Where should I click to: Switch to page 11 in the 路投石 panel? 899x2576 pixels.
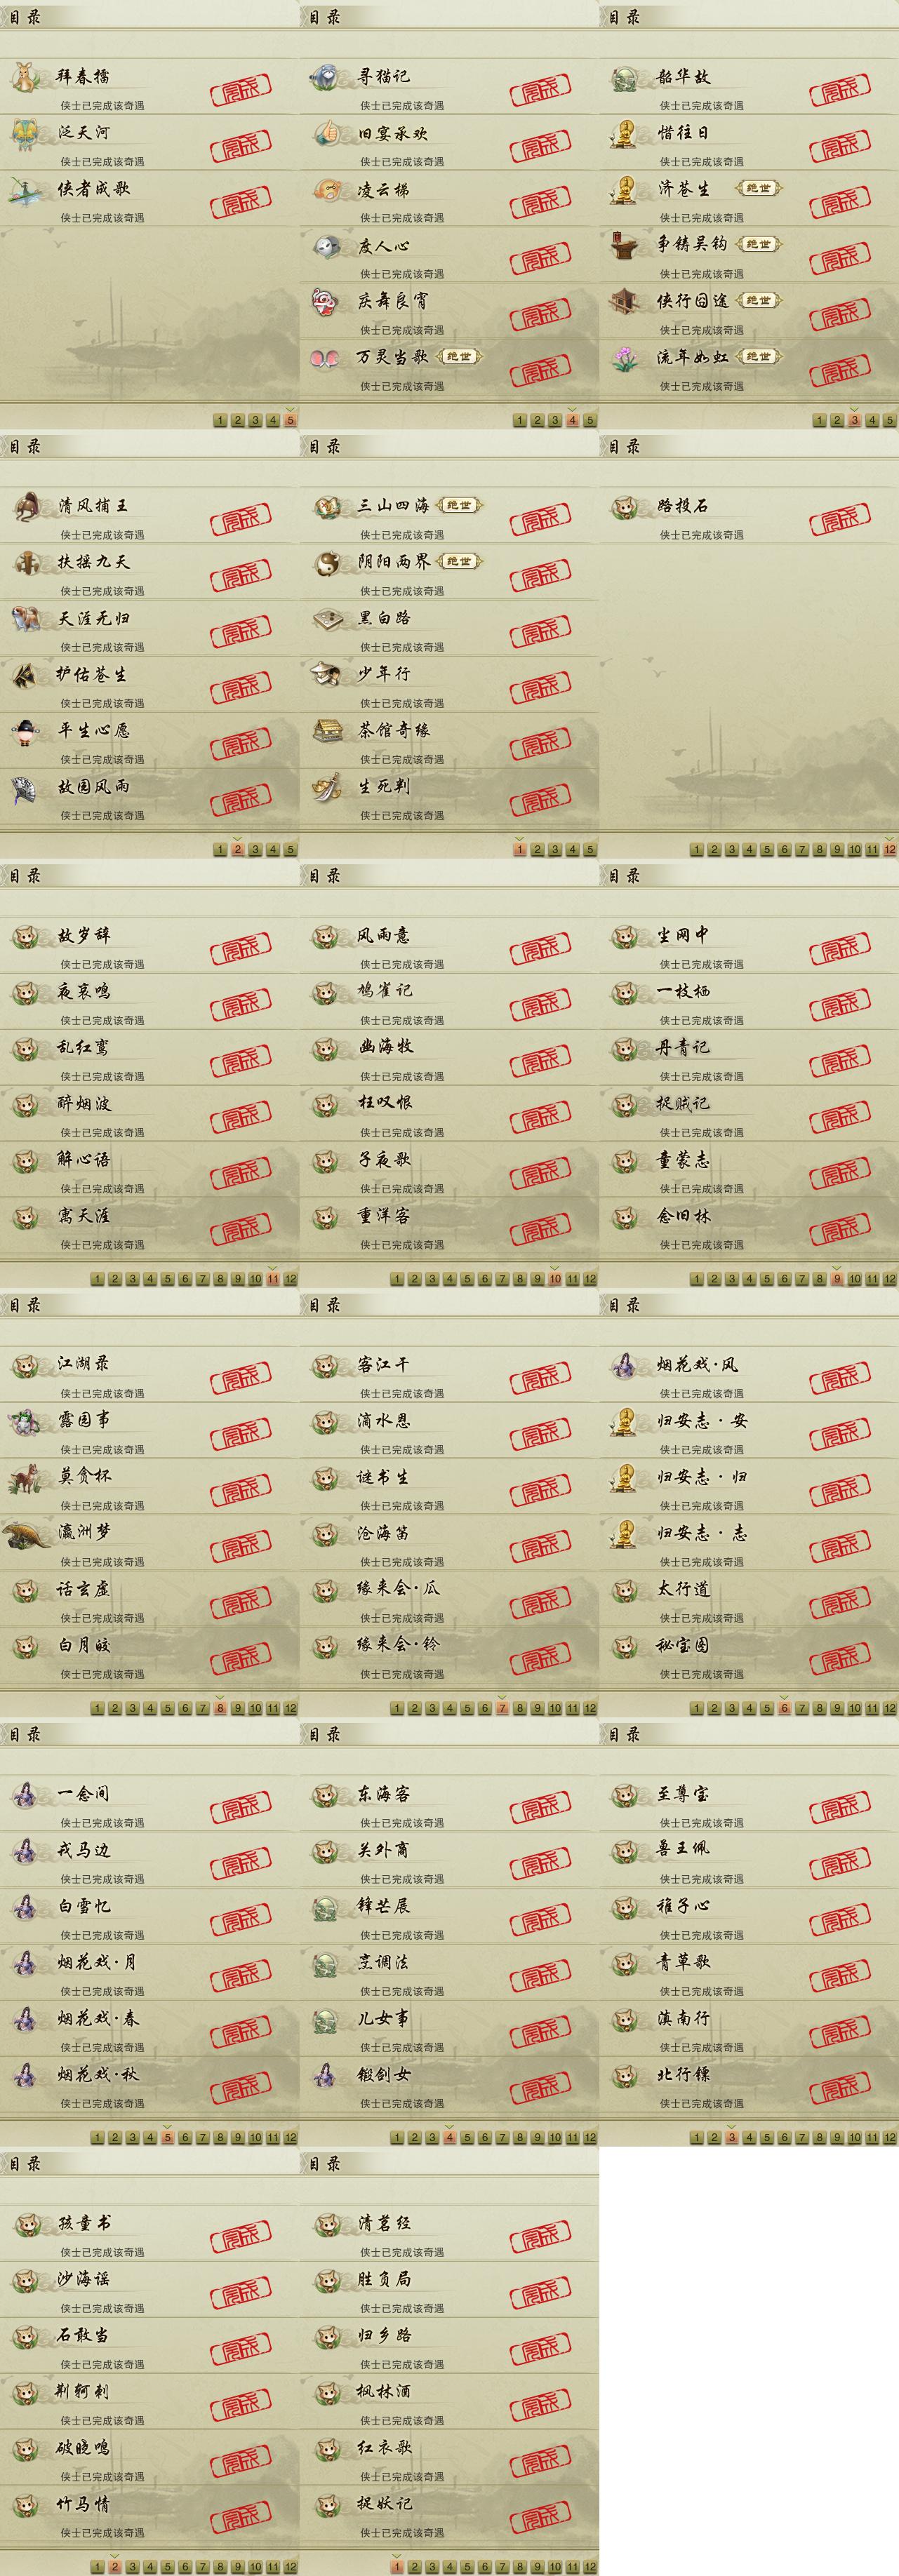872,850
